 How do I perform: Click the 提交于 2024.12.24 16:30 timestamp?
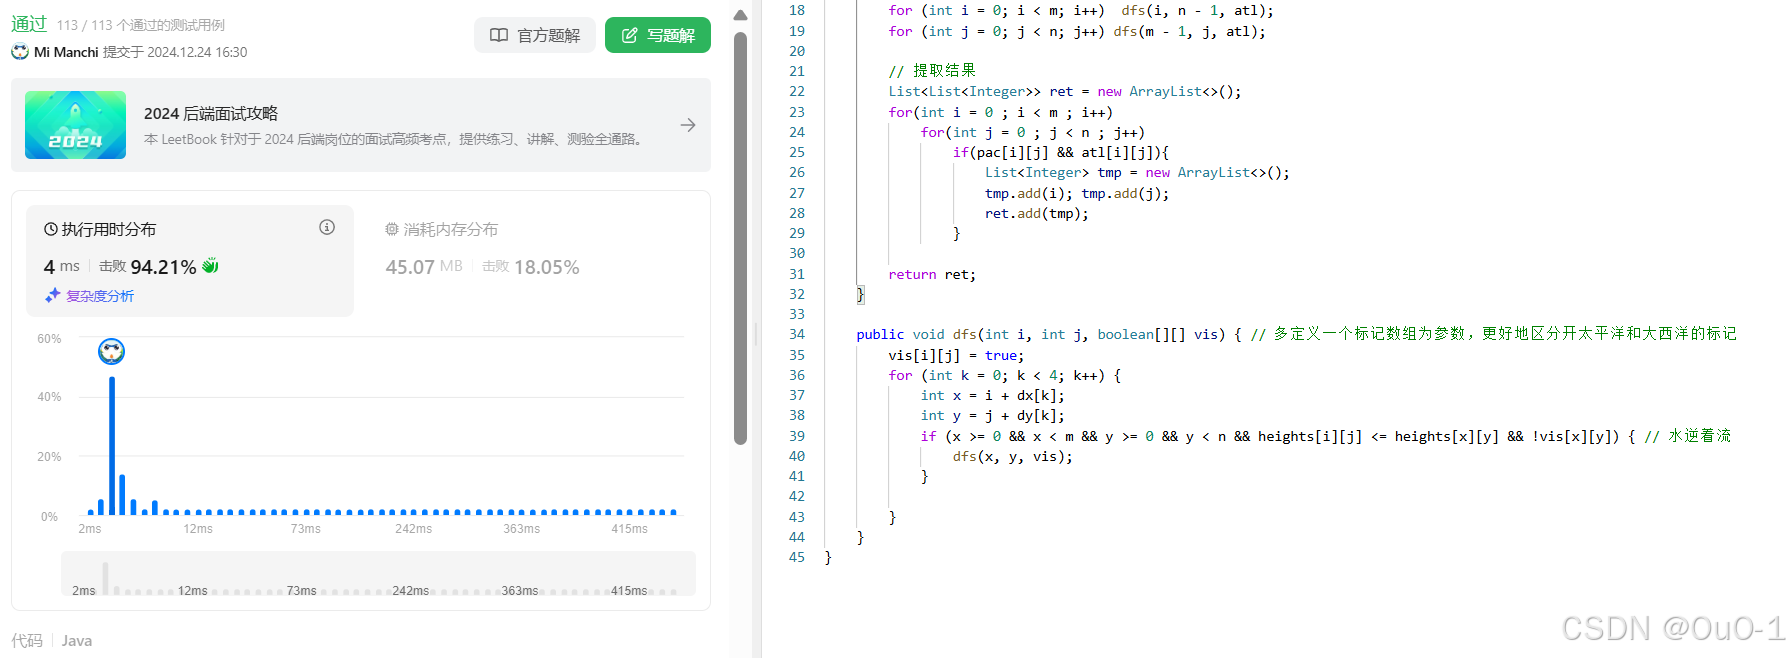tap(175, 52)
